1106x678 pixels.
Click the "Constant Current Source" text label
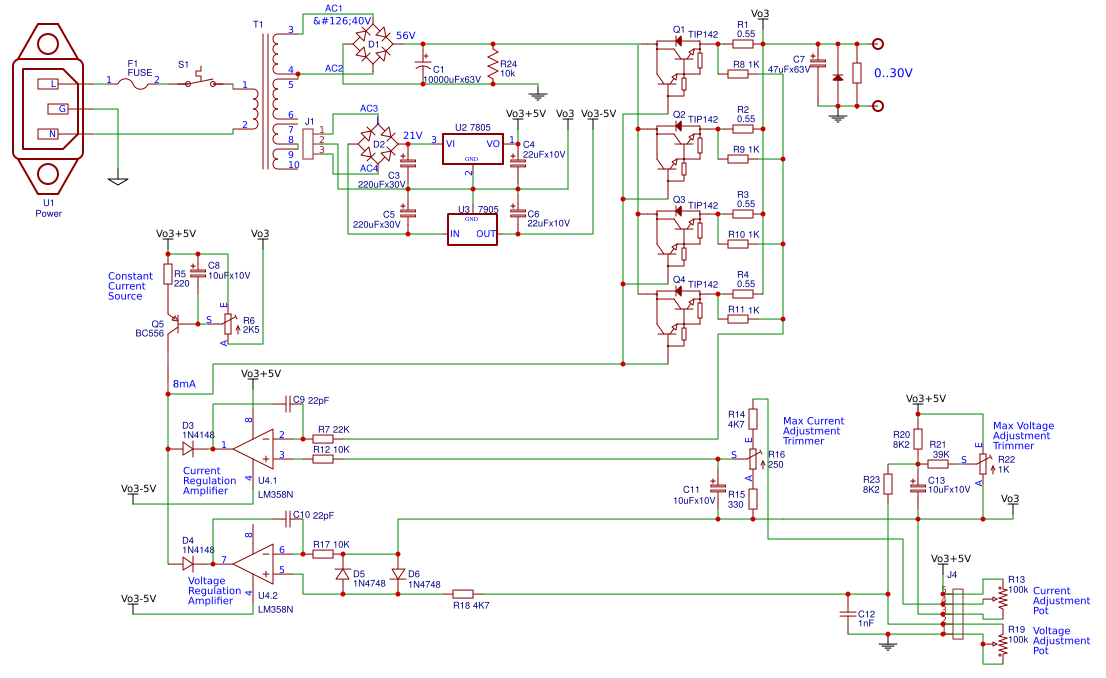(x=131, y=286)
